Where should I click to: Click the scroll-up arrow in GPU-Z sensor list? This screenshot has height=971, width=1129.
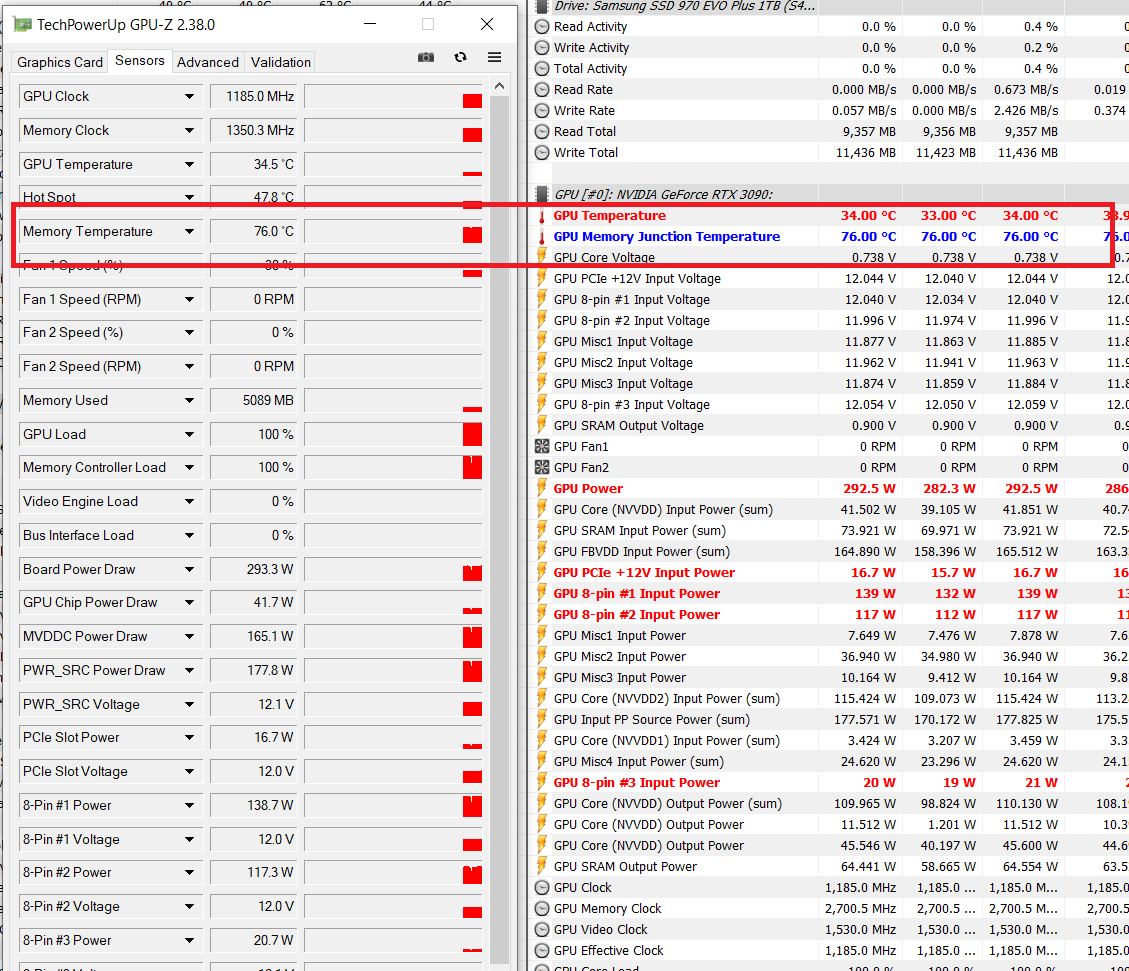pos(499,86)
